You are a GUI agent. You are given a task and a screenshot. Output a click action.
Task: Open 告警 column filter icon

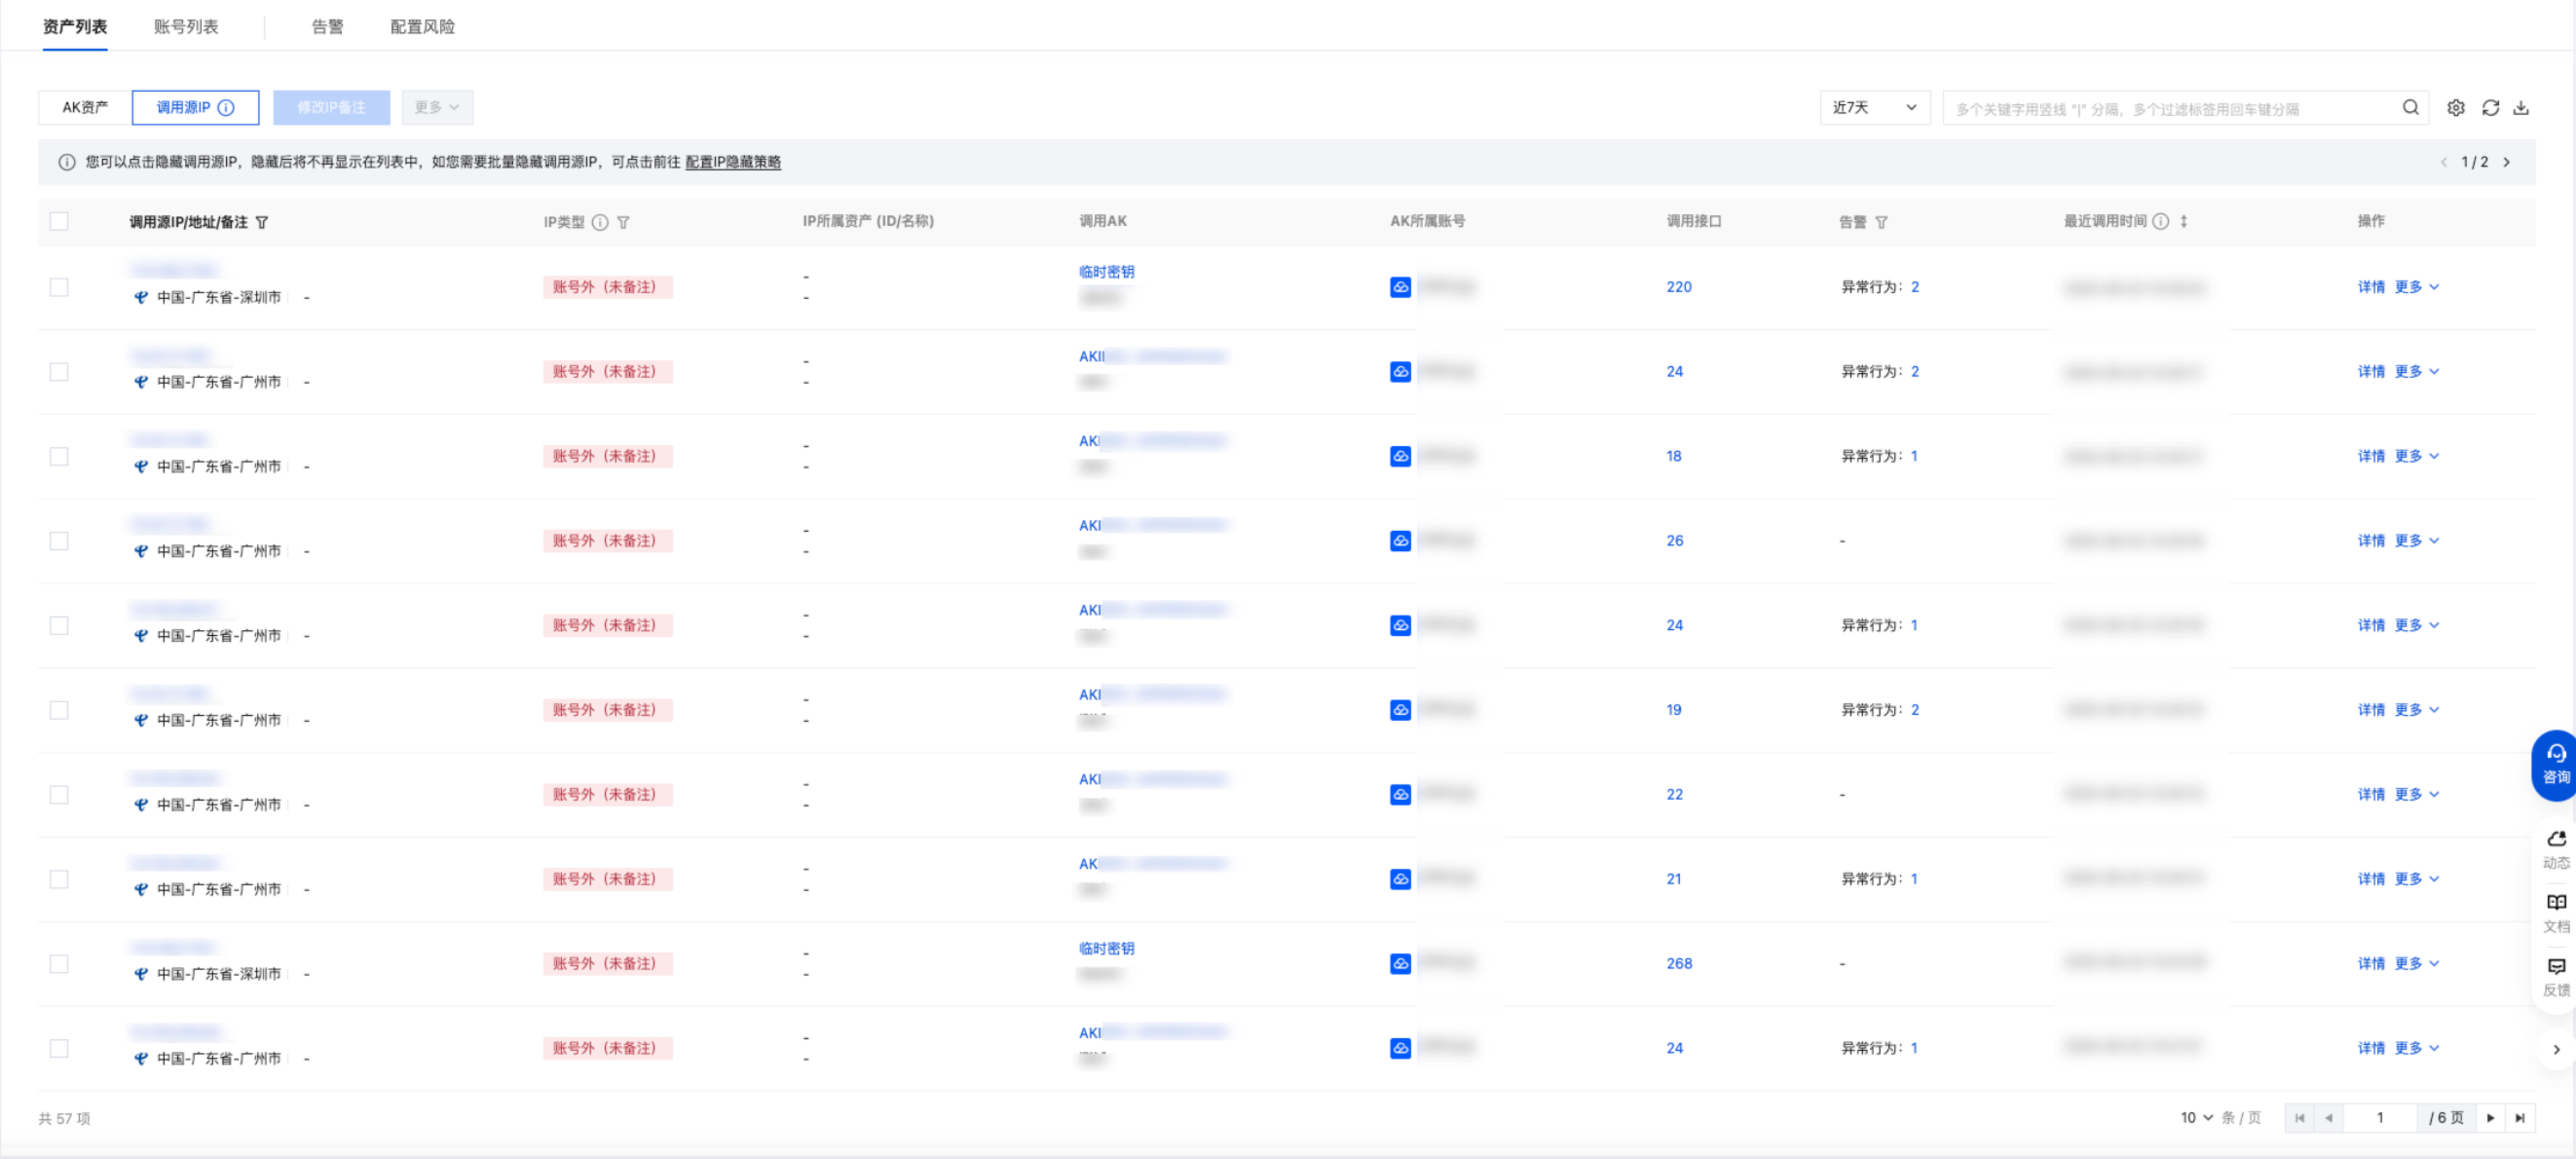point(1881,222)
